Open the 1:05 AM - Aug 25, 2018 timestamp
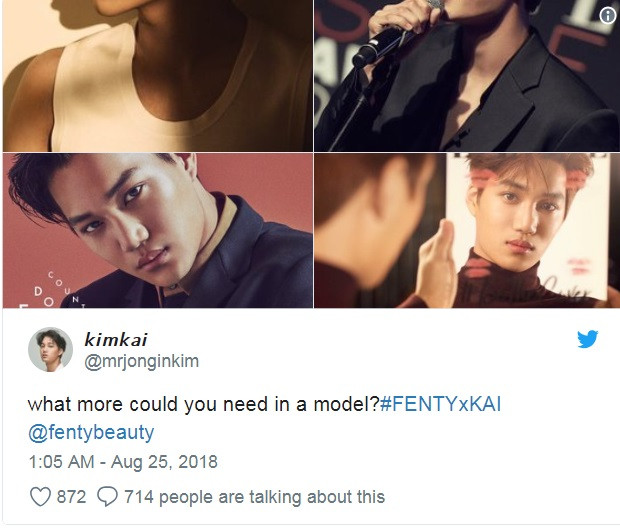Image resolution: width=620 pixels, height=529 pixels. coord(123,462)
